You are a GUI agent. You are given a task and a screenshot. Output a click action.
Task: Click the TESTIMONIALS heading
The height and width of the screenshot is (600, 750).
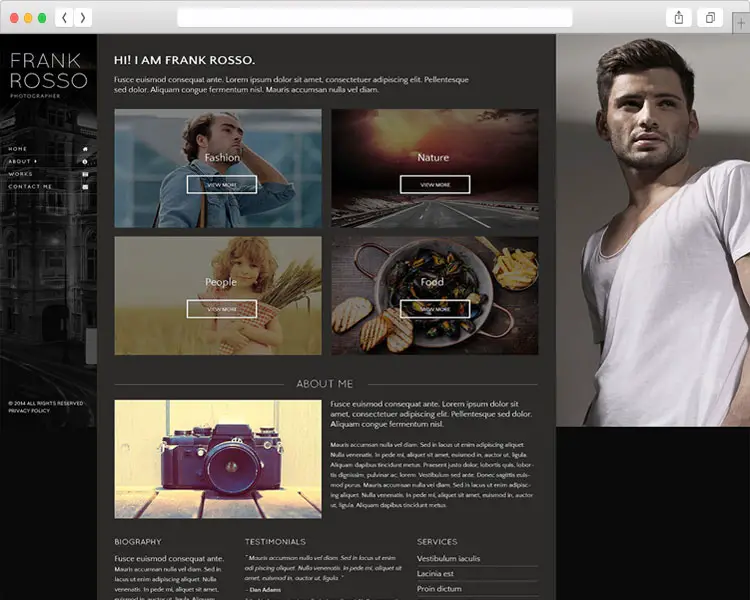coord(275,542)
